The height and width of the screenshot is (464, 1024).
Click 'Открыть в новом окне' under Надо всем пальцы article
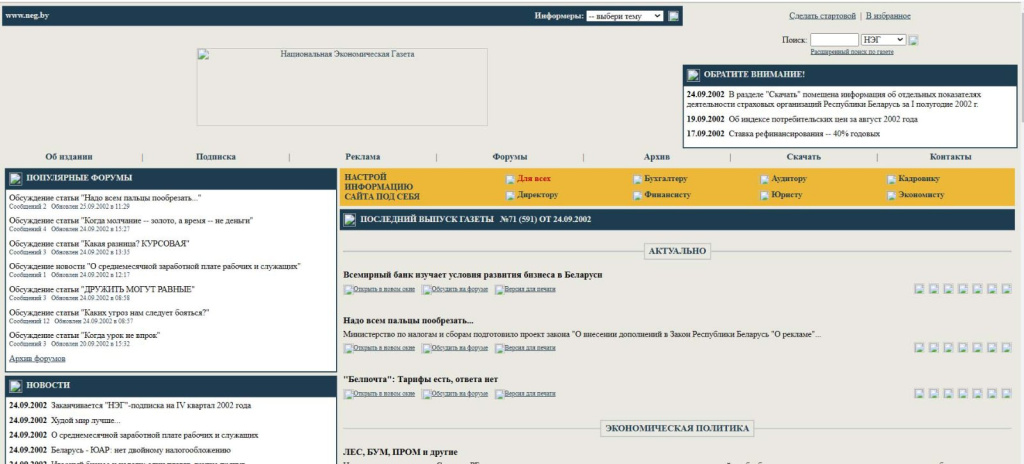[x=384, y=348]
